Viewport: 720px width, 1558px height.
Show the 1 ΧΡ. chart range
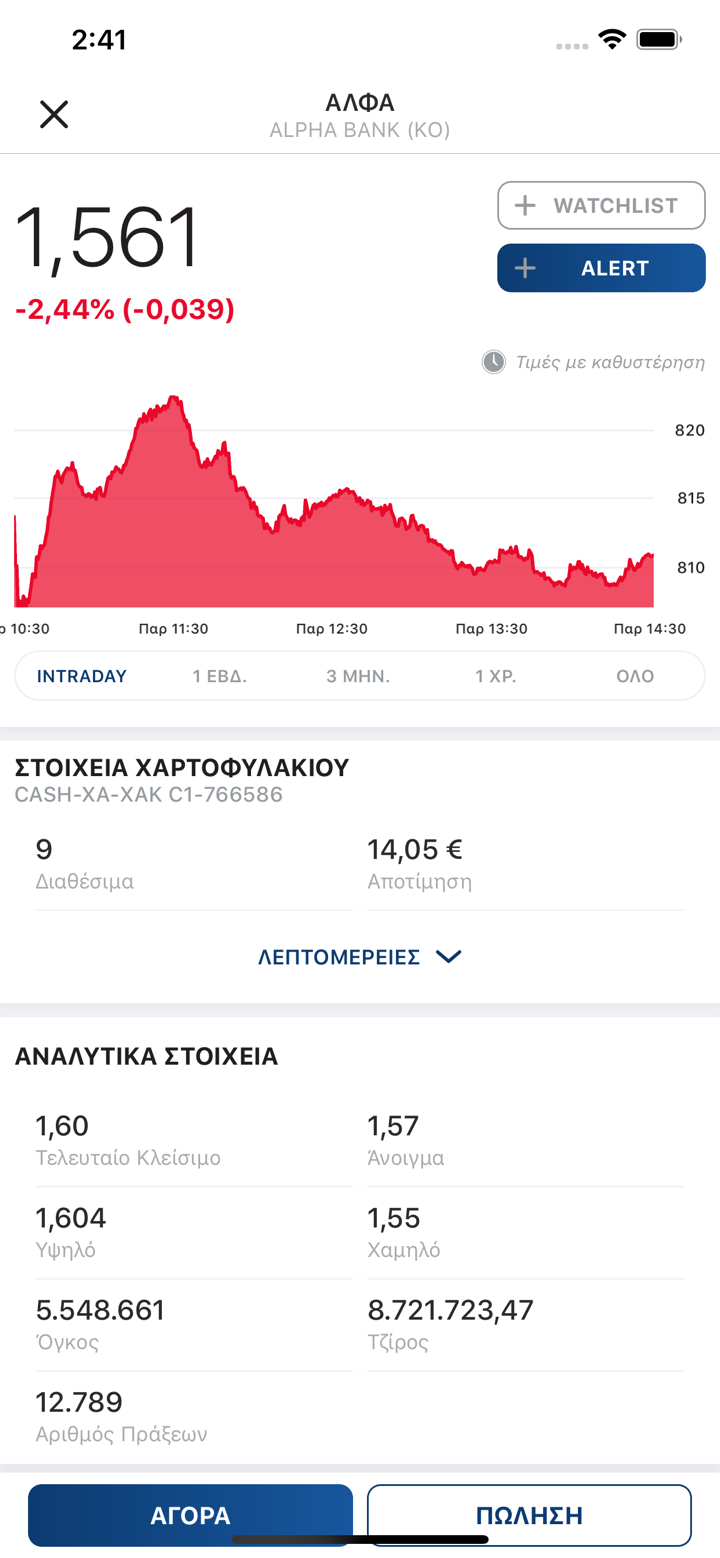[x=496, y=676]
